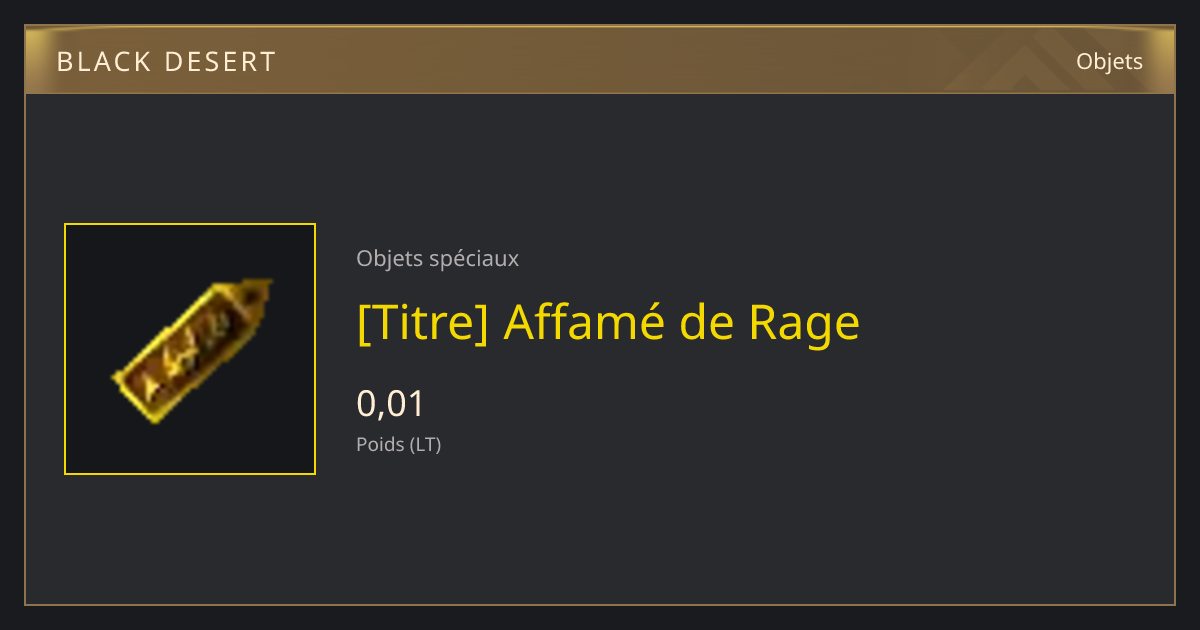
Task: Click the [Titre] prefix of the item name
Action: 422,322
